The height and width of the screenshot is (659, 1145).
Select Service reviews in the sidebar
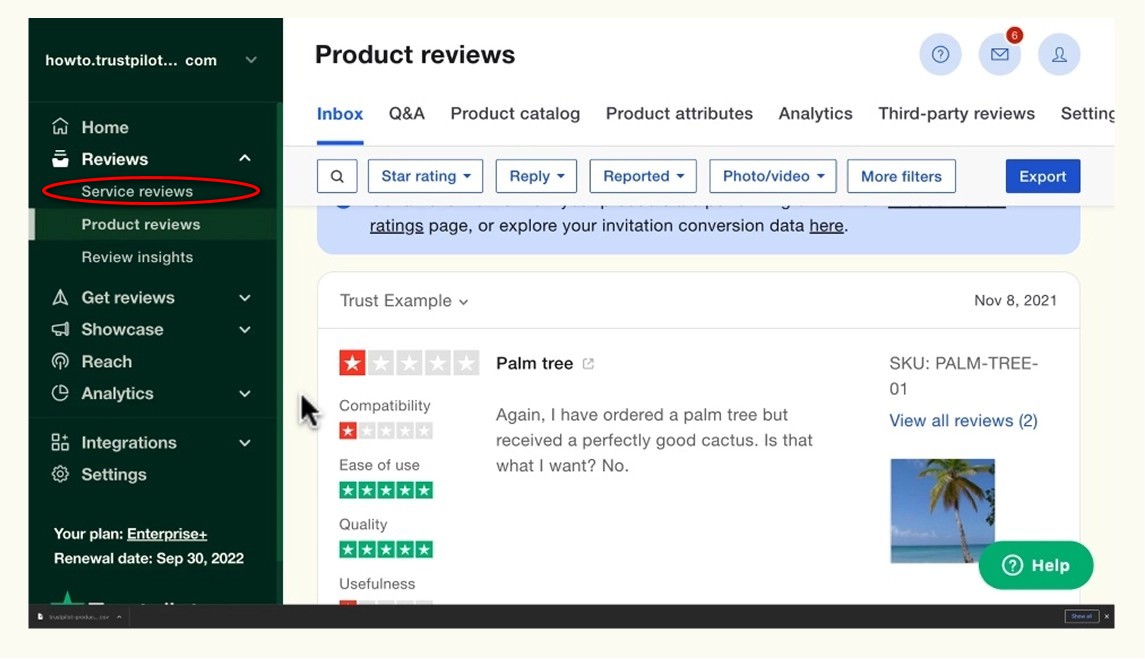click(137, 191)
